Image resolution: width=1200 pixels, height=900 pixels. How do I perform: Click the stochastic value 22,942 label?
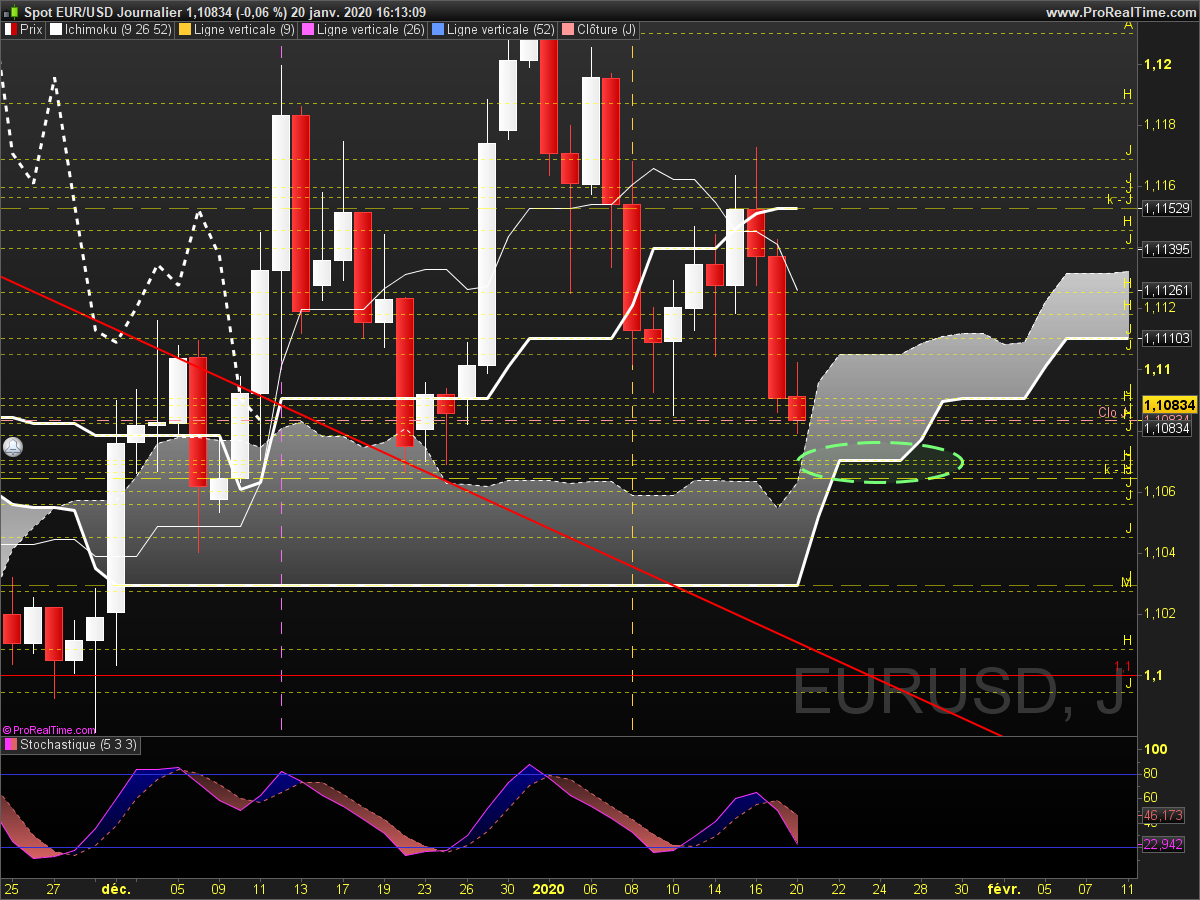1163,845
